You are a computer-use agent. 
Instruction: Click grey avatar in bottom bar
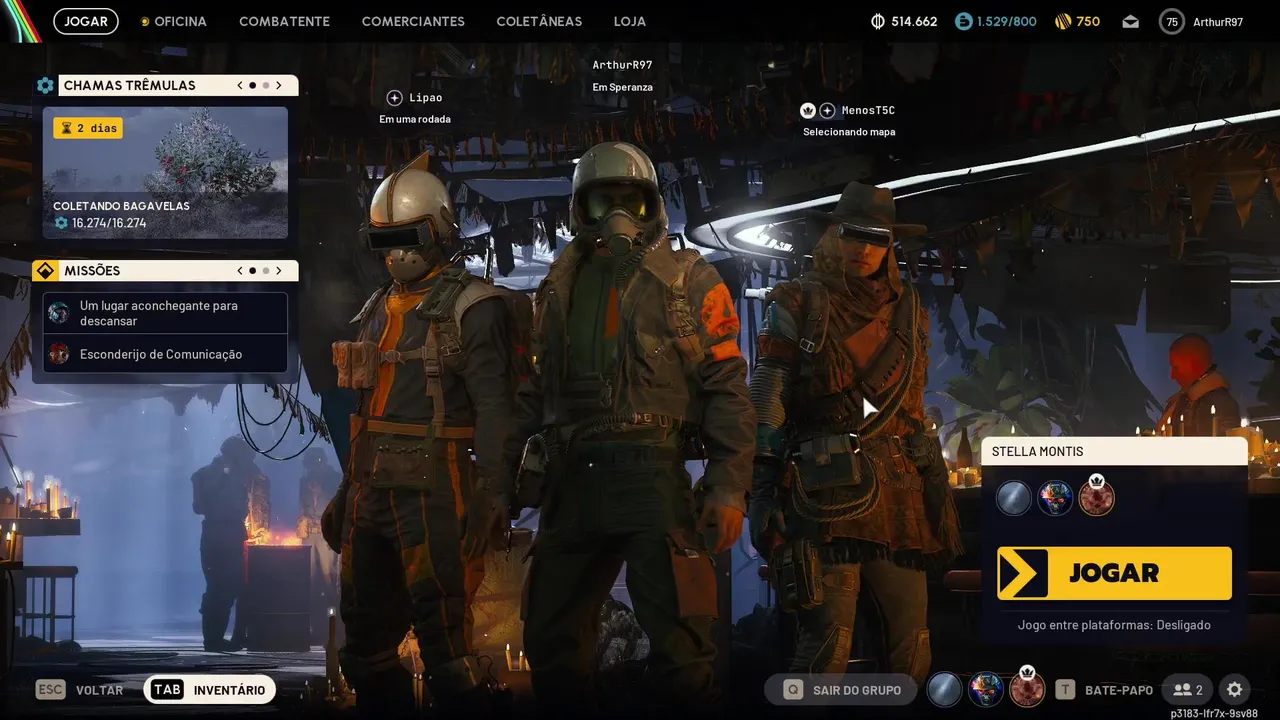(944, 690)
